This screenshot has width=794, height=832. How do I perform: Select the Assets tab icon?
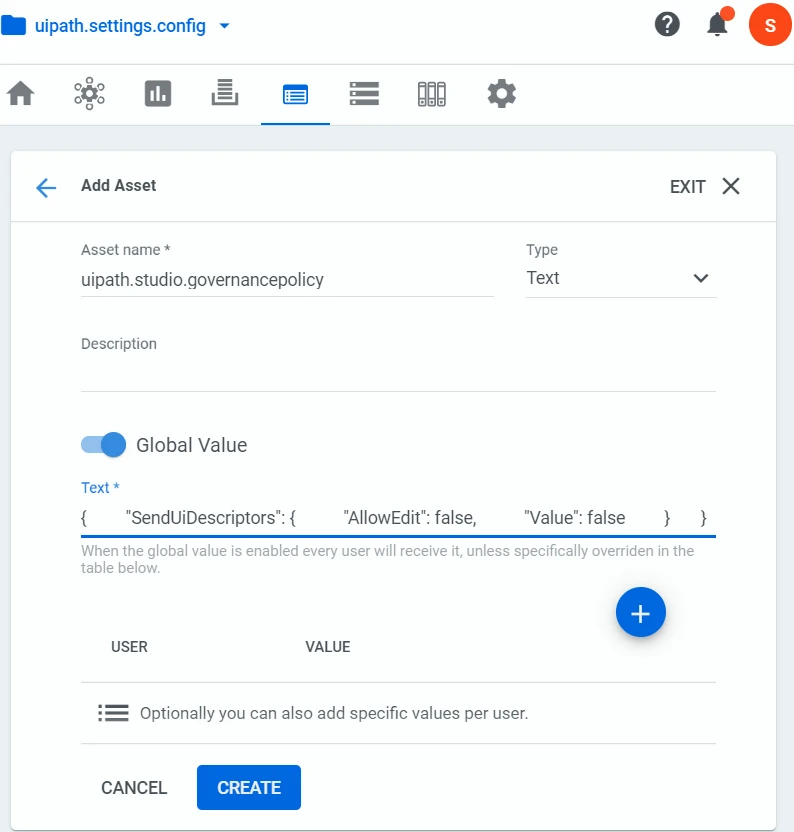click(295, 95)
